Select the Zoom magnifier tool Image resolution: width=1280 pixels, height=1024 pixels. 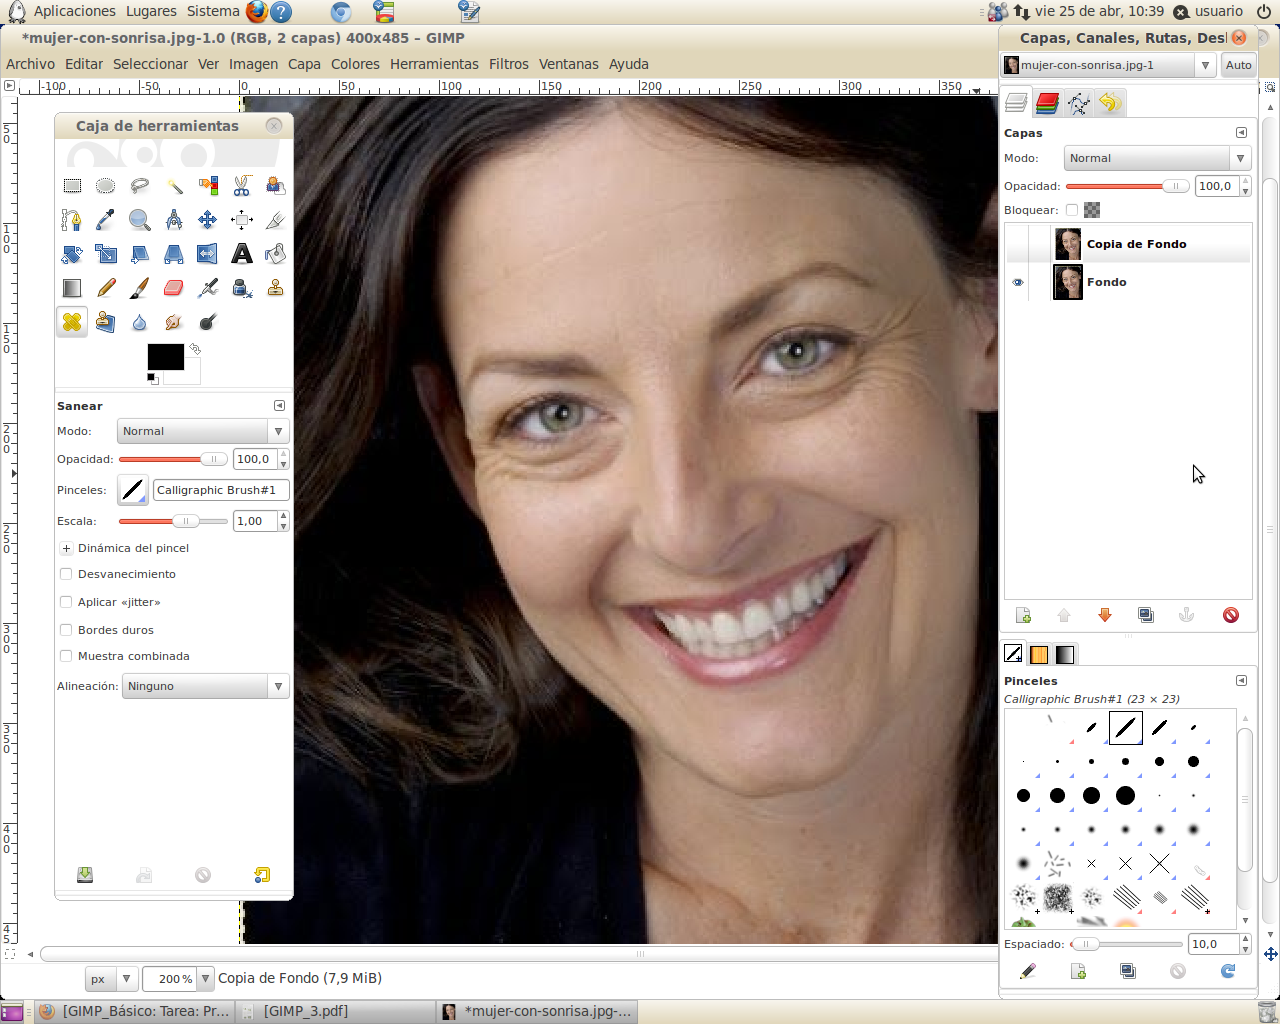pos(140,220)
